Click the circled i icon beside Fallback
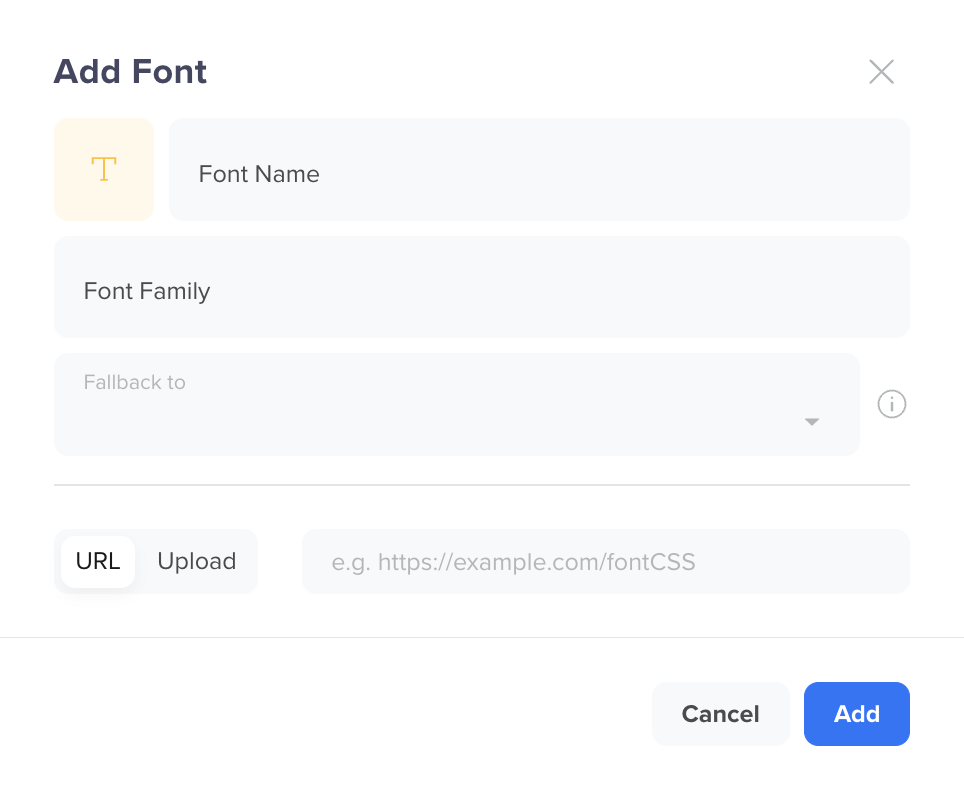This screenshot has width=964, height=800. click(891, 404)
